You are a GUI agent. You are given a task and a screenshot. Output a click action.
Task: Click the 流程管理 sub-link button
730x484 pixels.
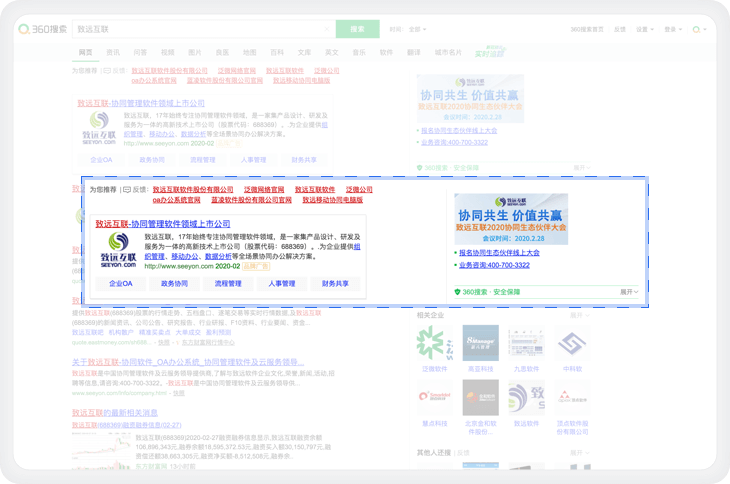click(228, 284)
